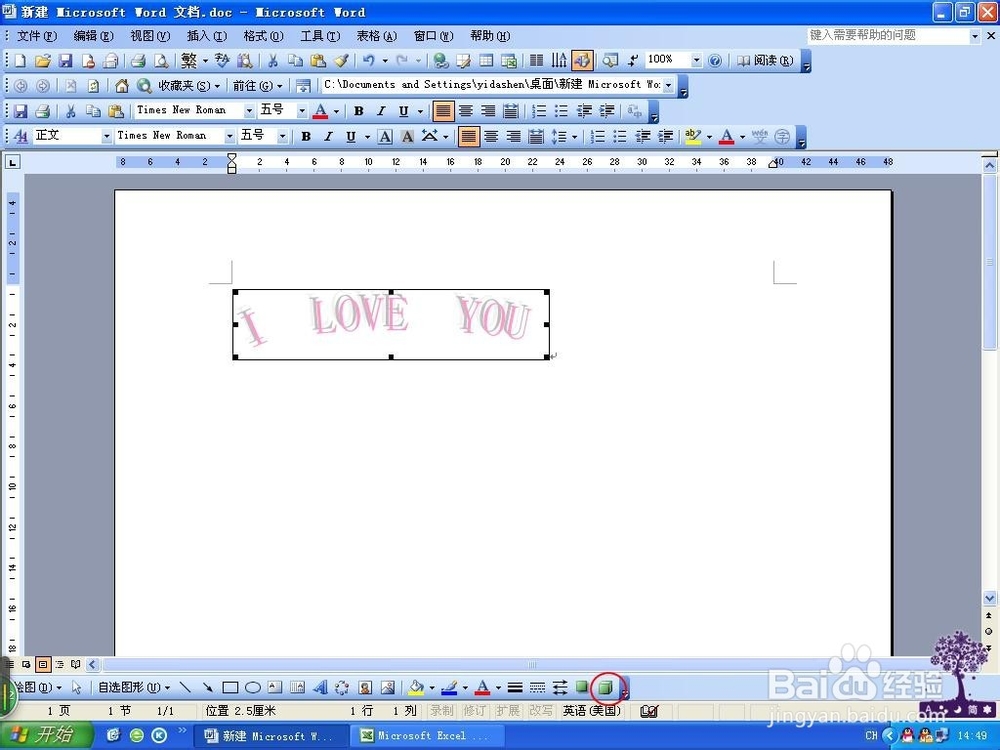Select the Arrow drawing tool
Image resolution: width=1000 pixels, height=750 pixels.
[207, 688]
